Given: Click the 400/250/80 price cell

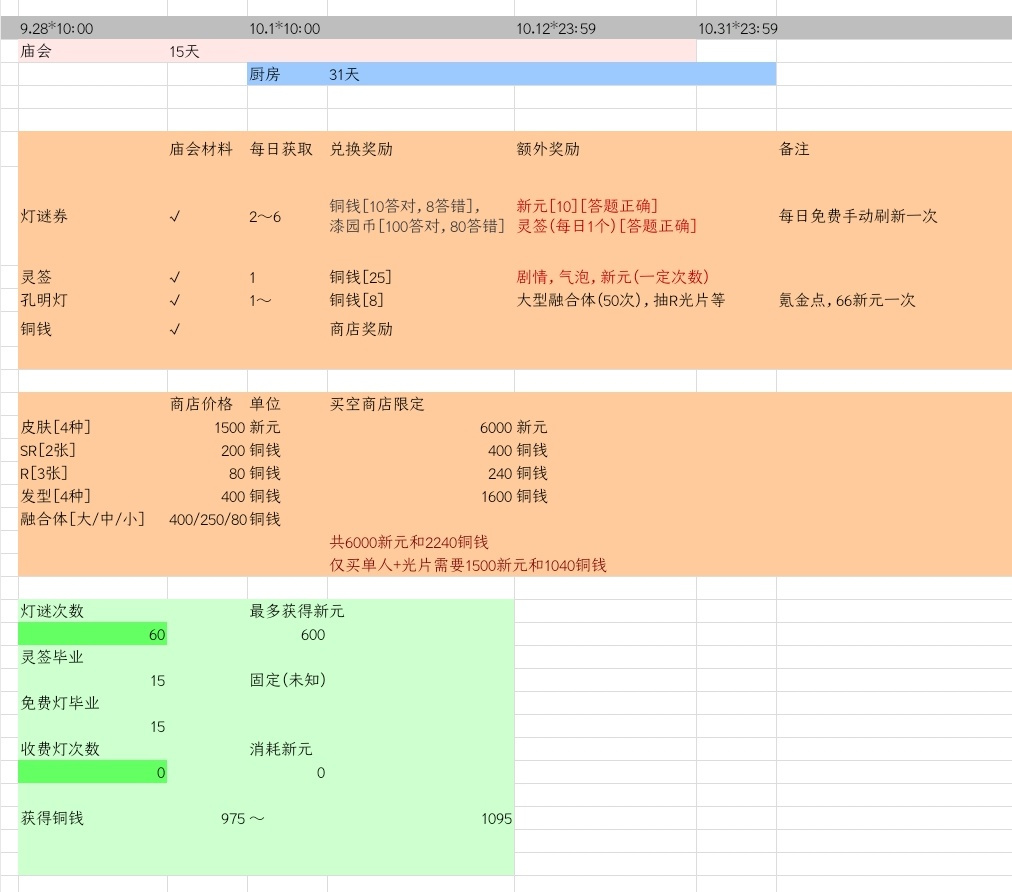Looking at the screenshot, I should [208, 520].
